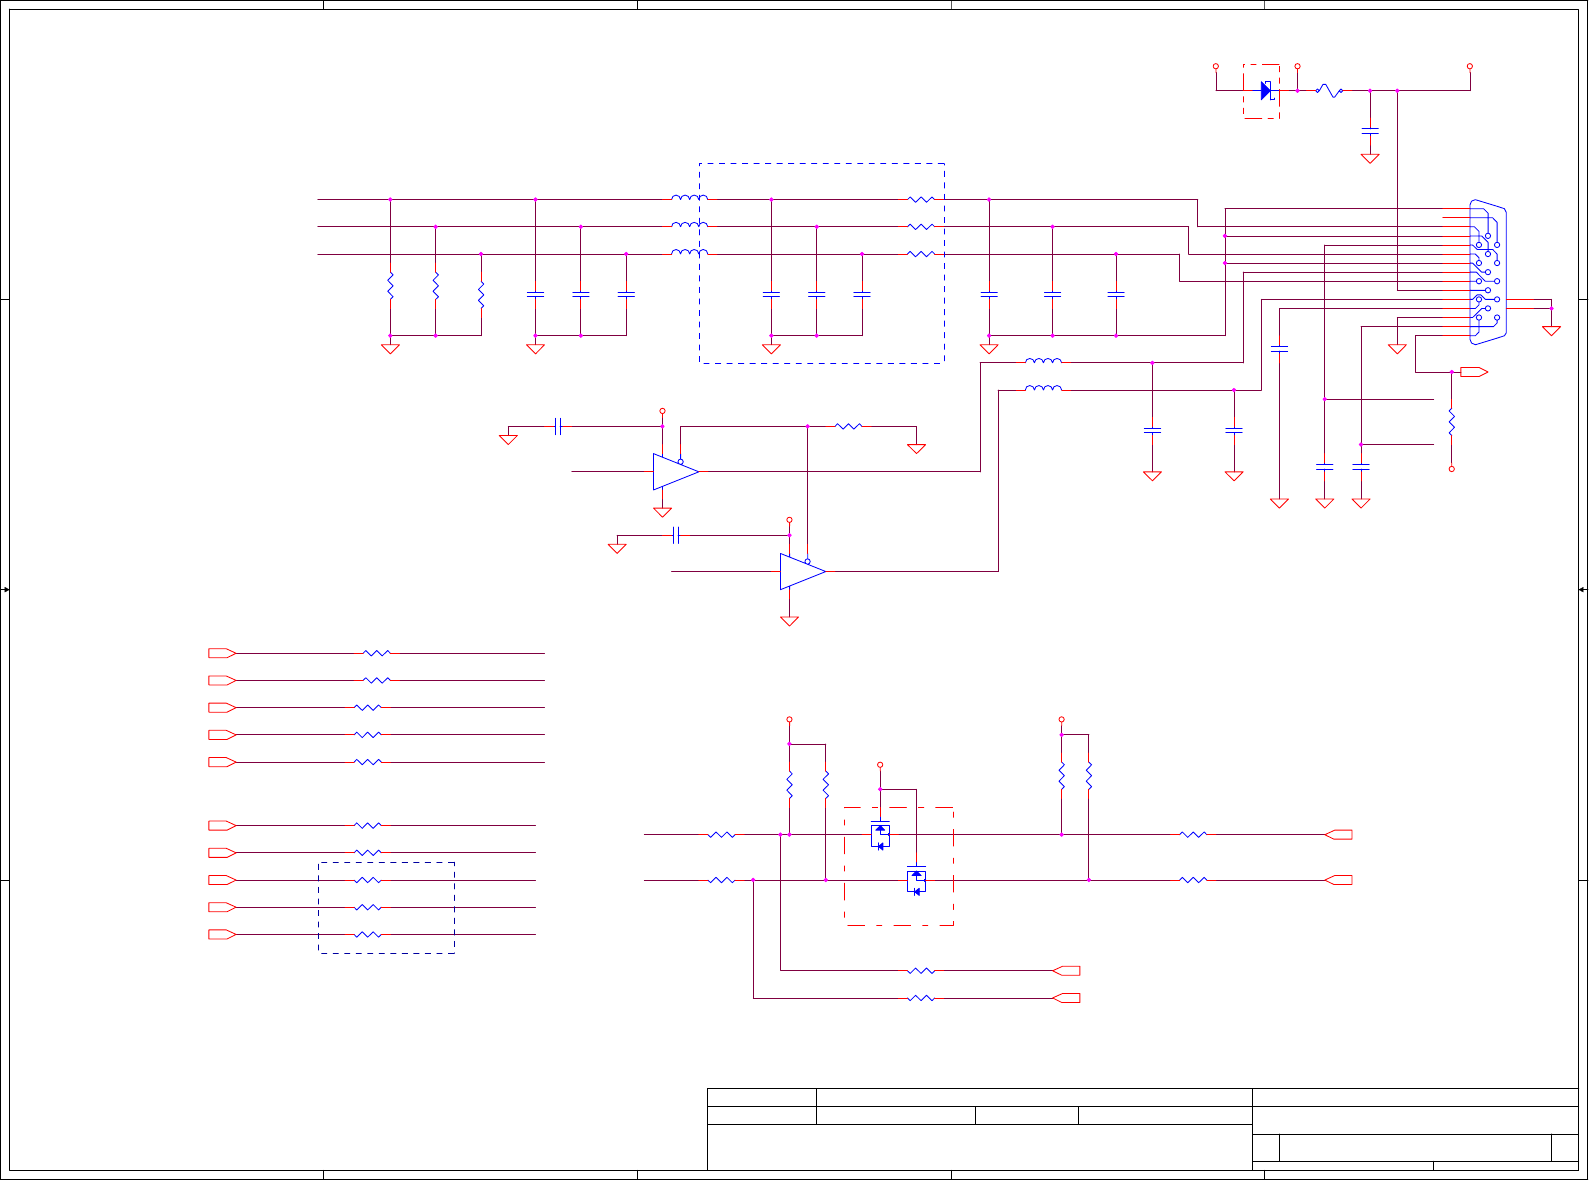Select the horizontal capacitor left of lower buffer
1589x1180 pixels.
click(676, 535)
